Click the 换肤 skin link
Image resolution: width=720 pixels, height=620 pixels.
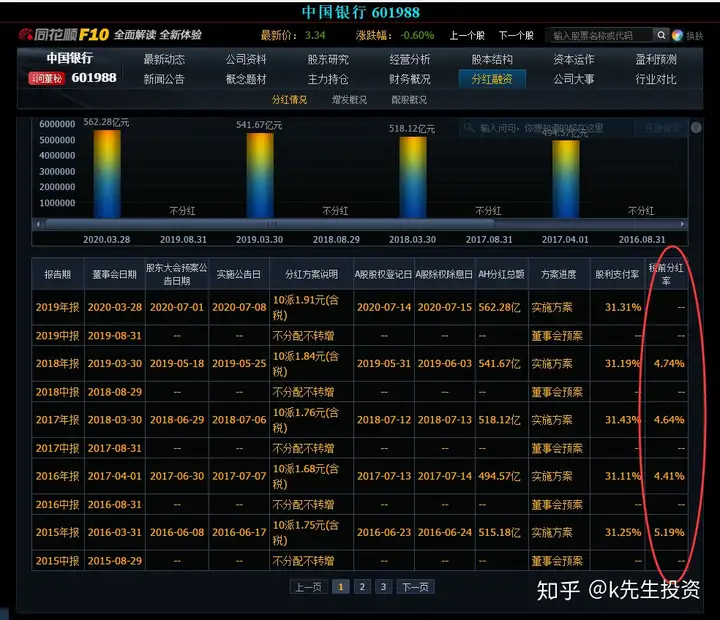[694, 36]
